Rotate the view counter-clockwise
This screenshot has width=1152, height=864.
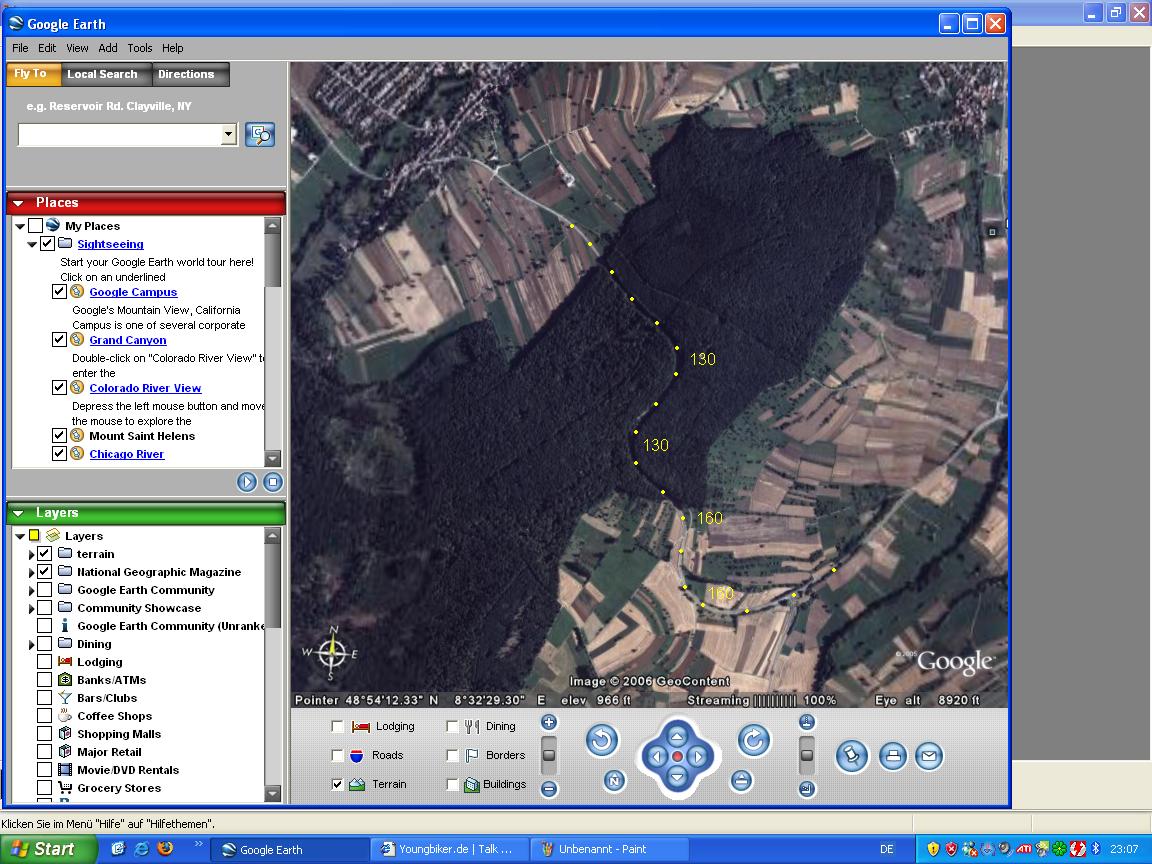602,740
